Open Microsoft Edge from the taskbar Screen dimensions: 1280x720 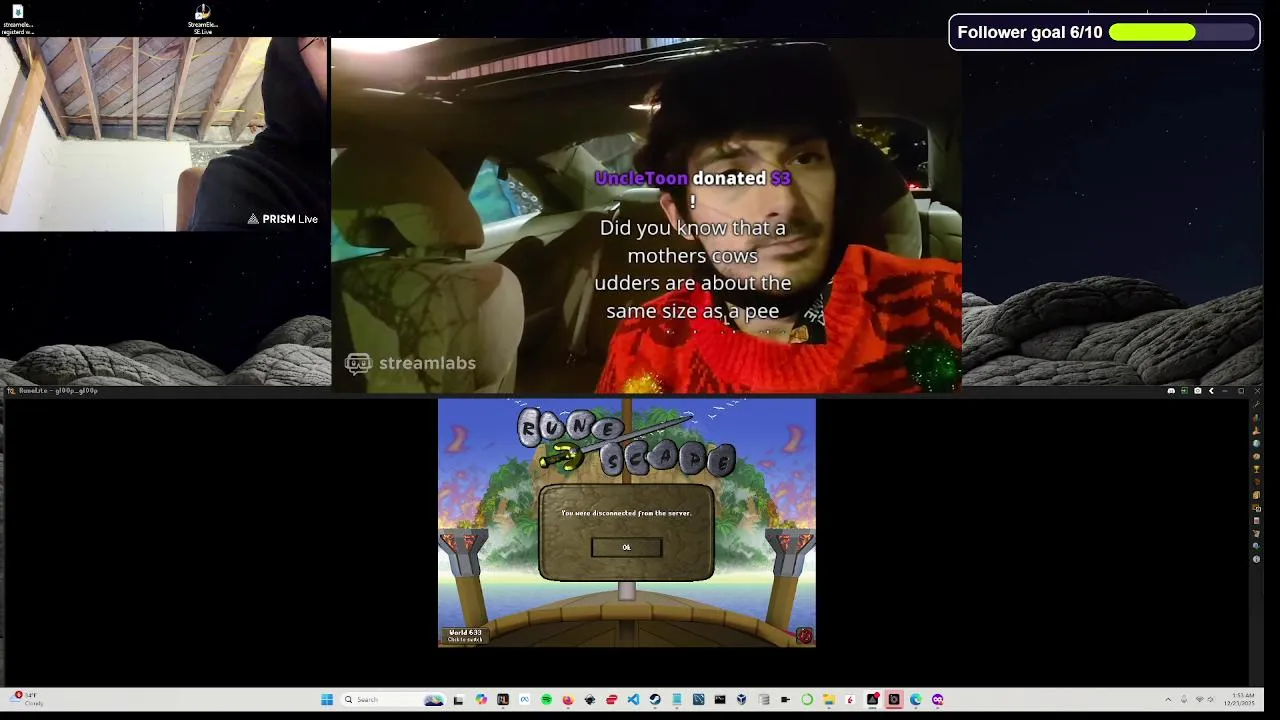click(x=915, y=699)
